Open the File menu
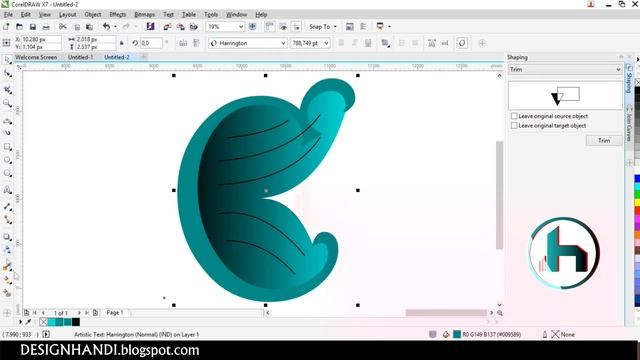The width and height of the screenshot is (640, 360). coord(8,15)
